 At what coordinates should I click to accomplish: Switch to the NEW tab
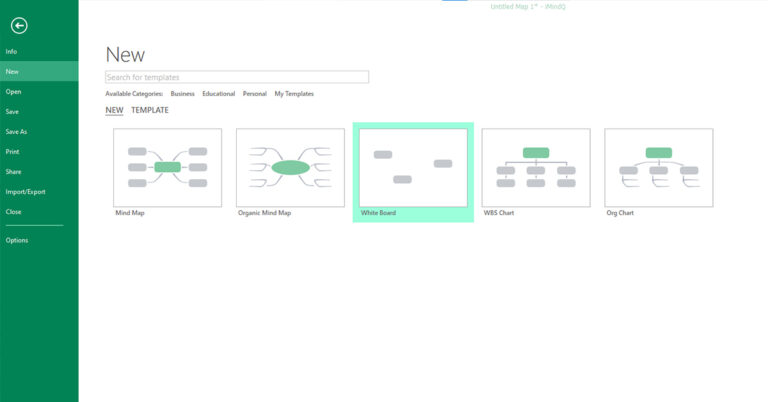click(x=114, y=110)
